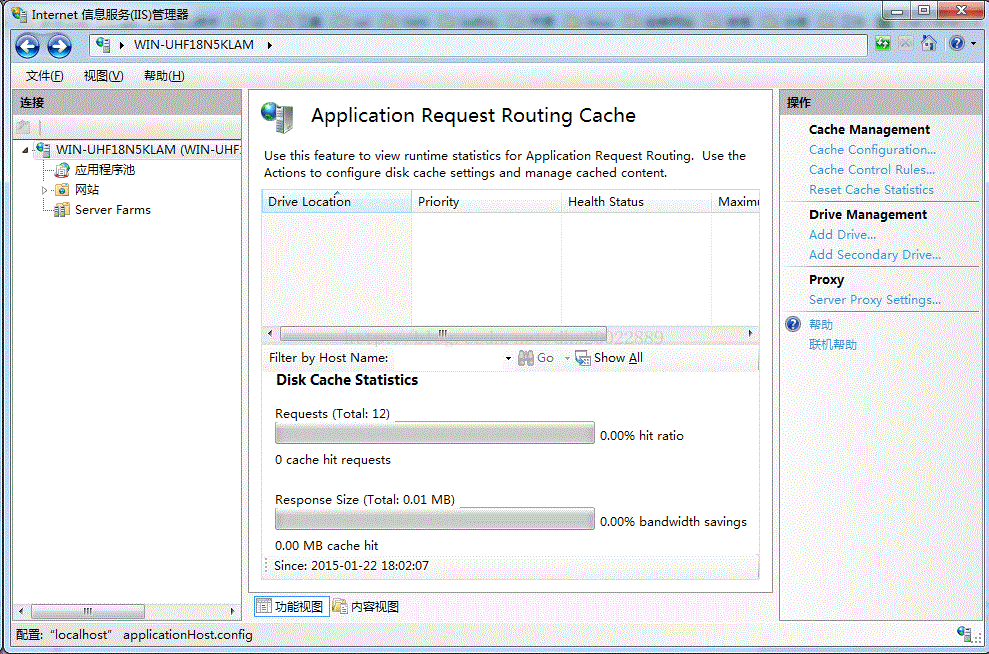Open Cache Control Rules... action

[872, 170]
